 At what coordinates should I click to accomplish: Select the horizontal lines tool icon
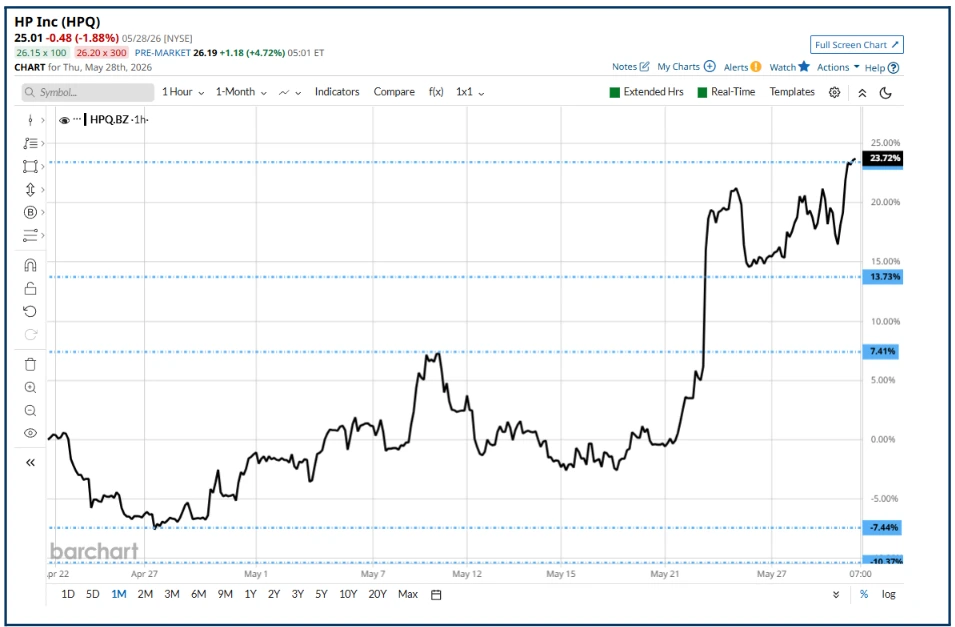[30, 235]
